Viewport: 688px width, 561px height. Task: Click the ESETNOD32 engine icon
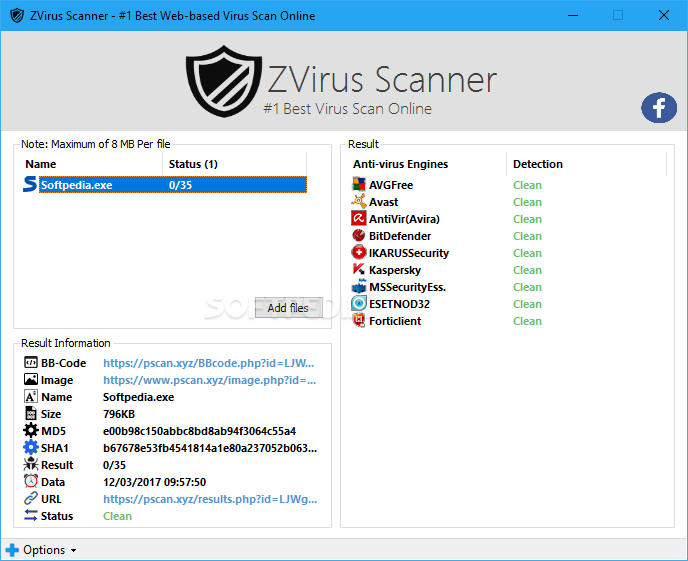(358, 304)
